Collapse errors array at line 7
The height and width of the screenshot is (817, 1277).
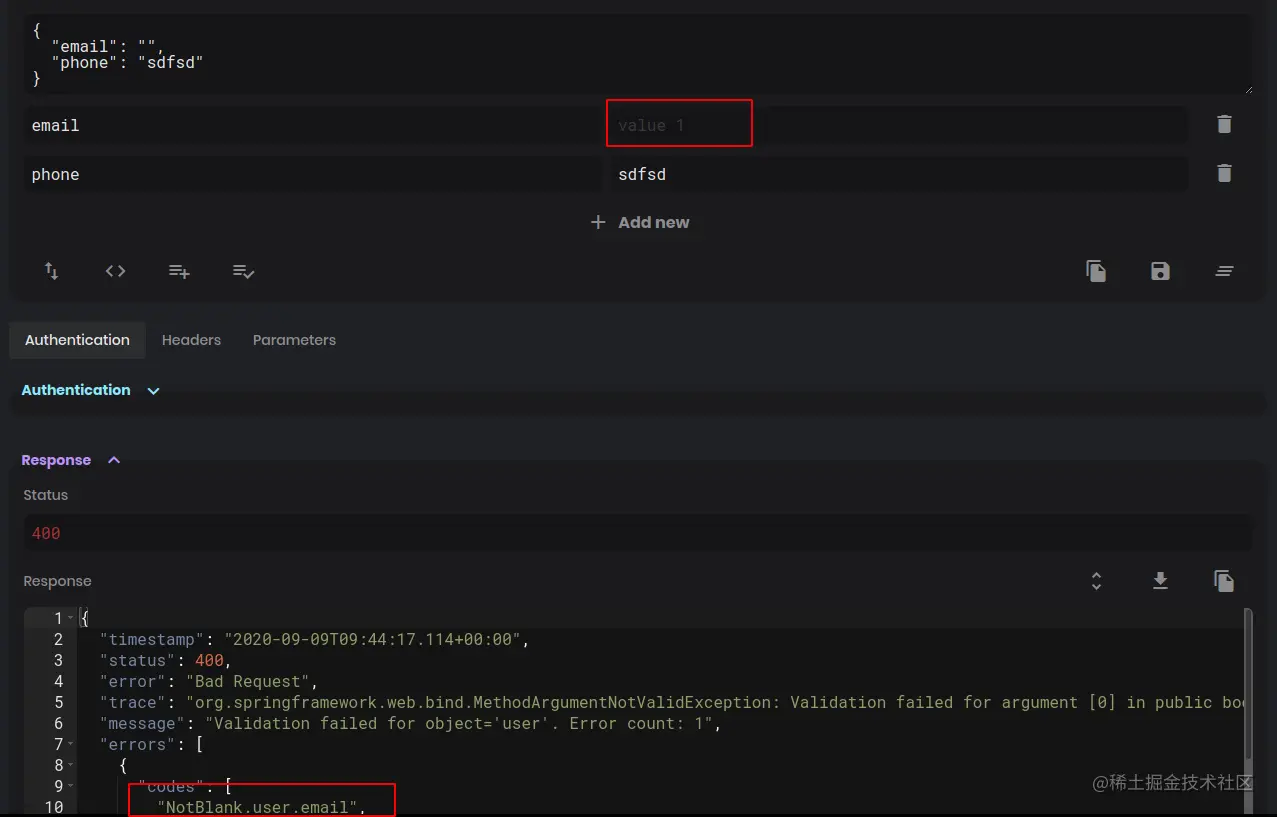(x=70, y=745)
